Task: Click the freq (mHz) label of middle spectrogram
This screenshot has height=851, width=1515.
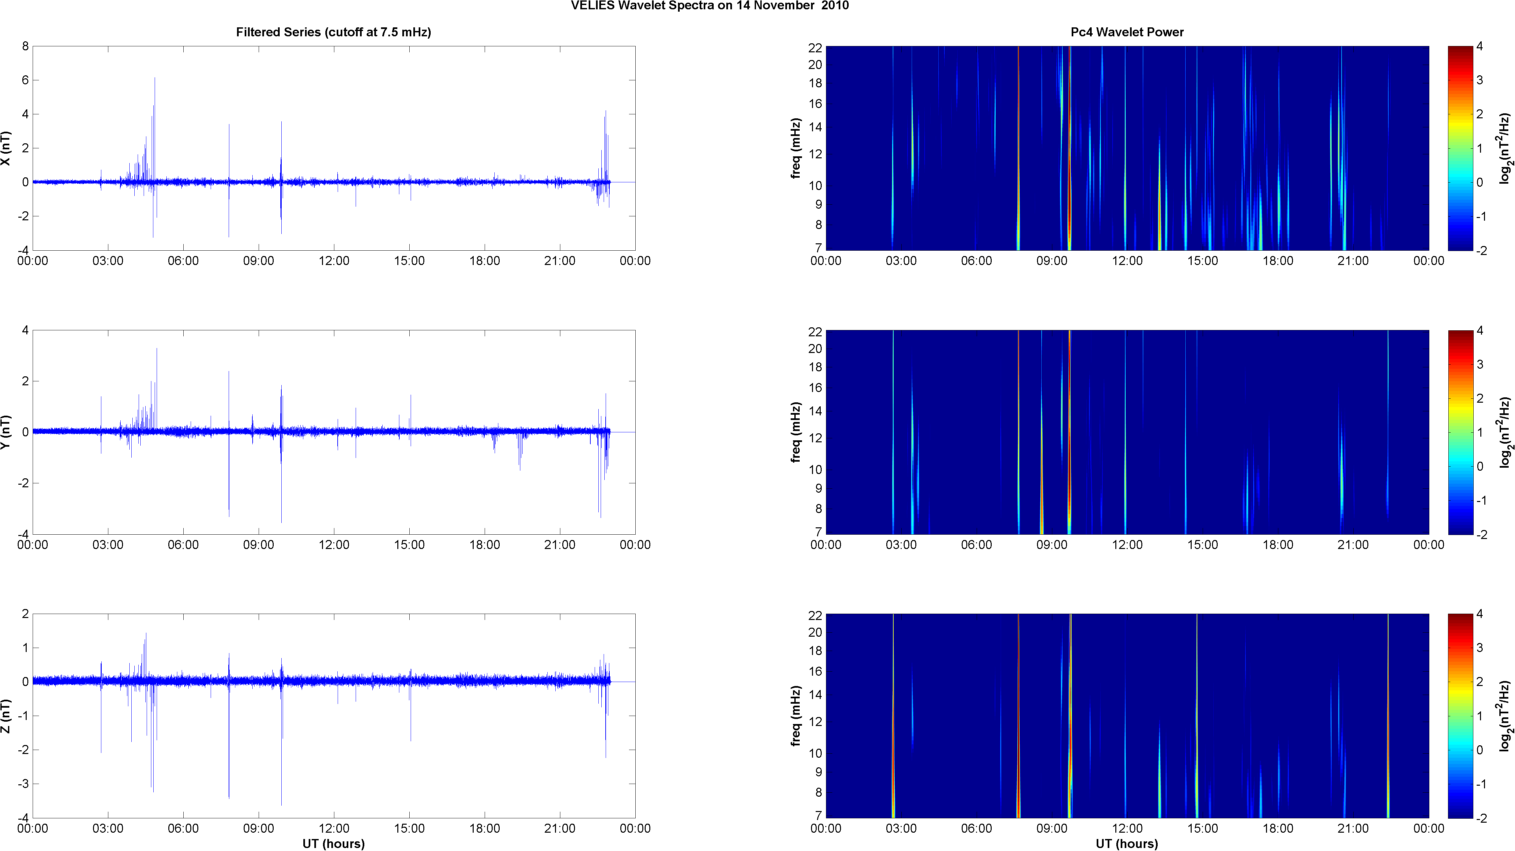Action: (796, 432)
